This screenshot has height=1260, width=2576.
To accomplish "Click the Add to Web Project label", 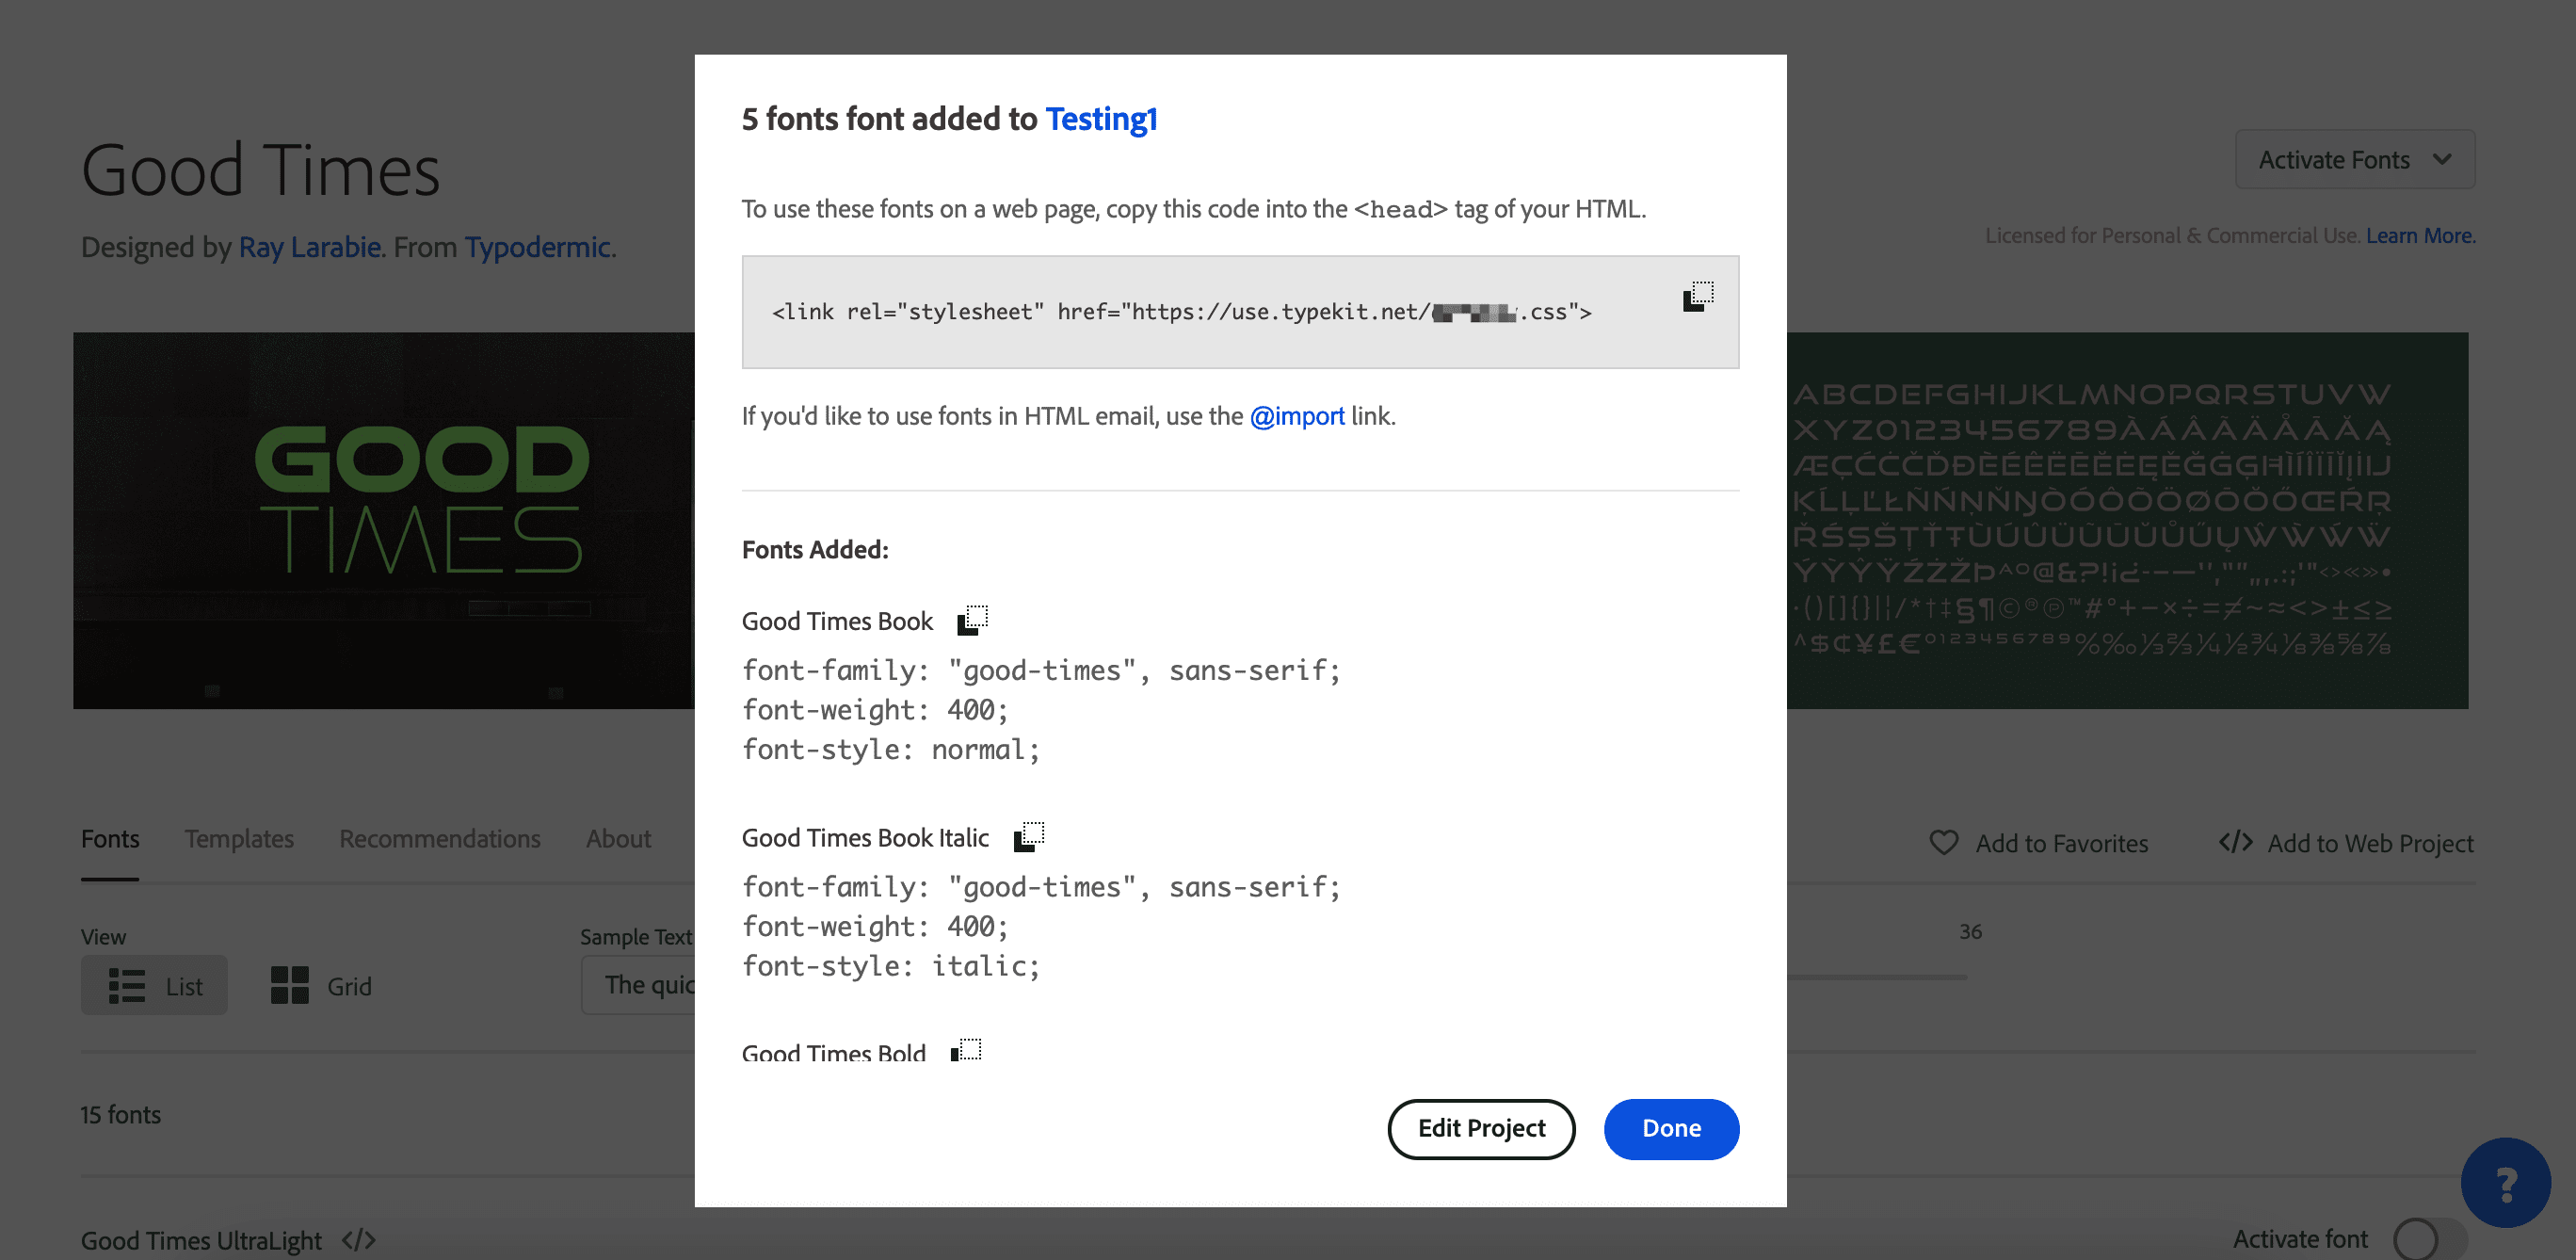I will [x=2370, y=843].
